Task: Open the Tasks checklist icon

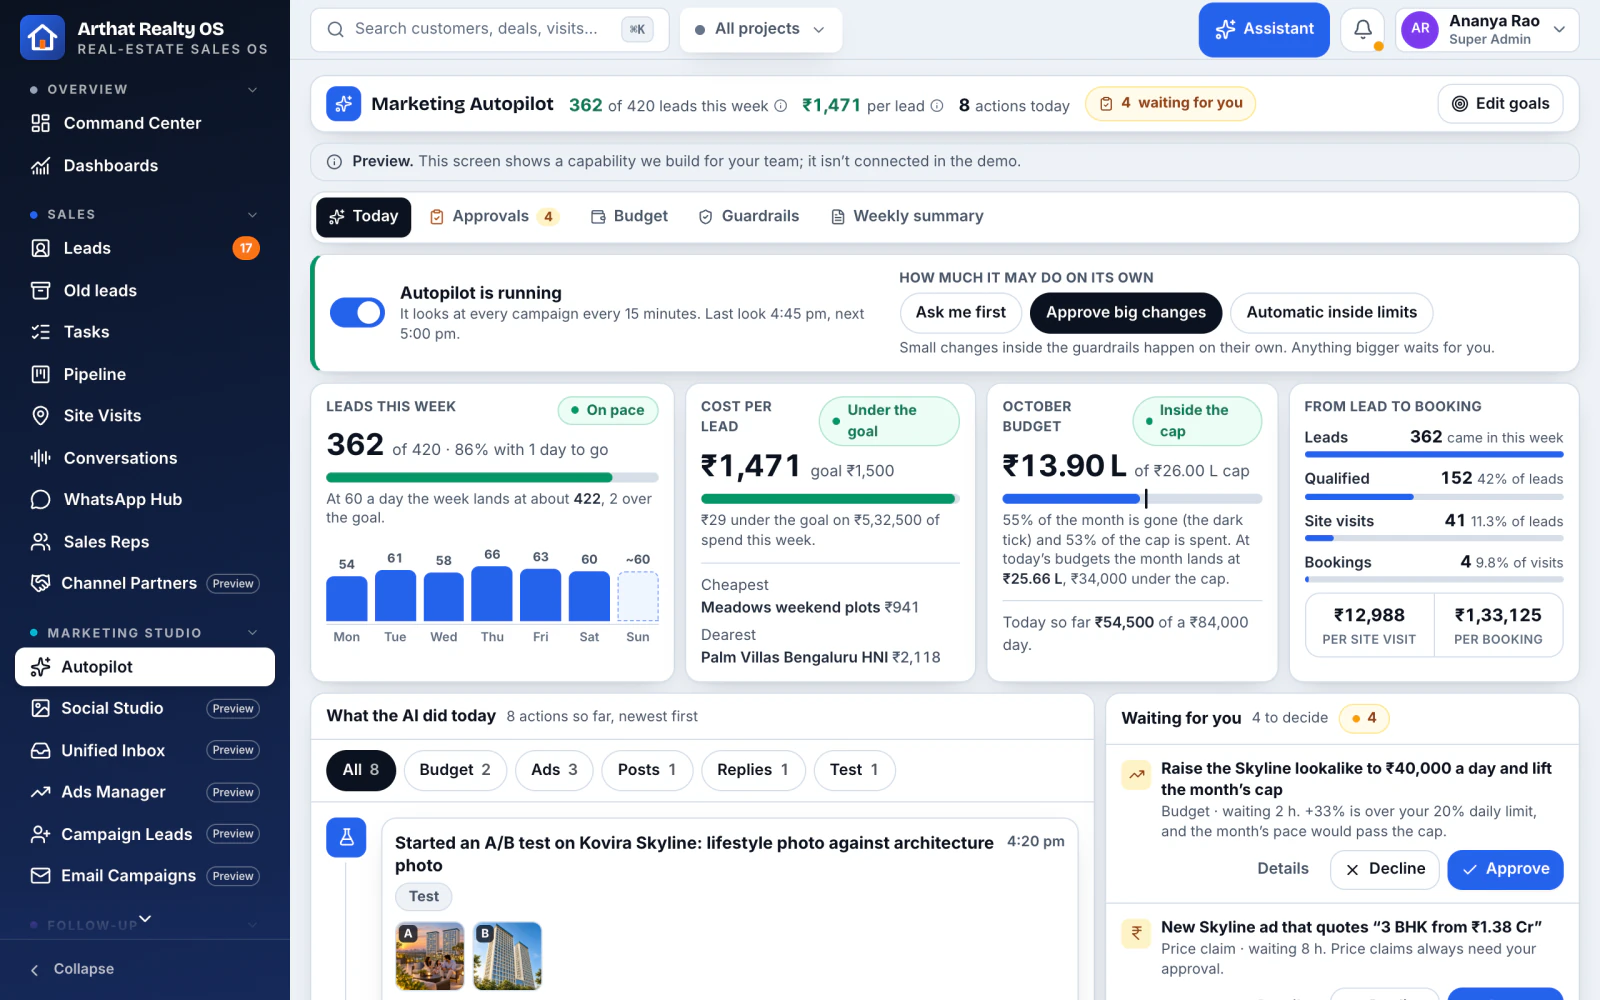Action: point(40,332)
